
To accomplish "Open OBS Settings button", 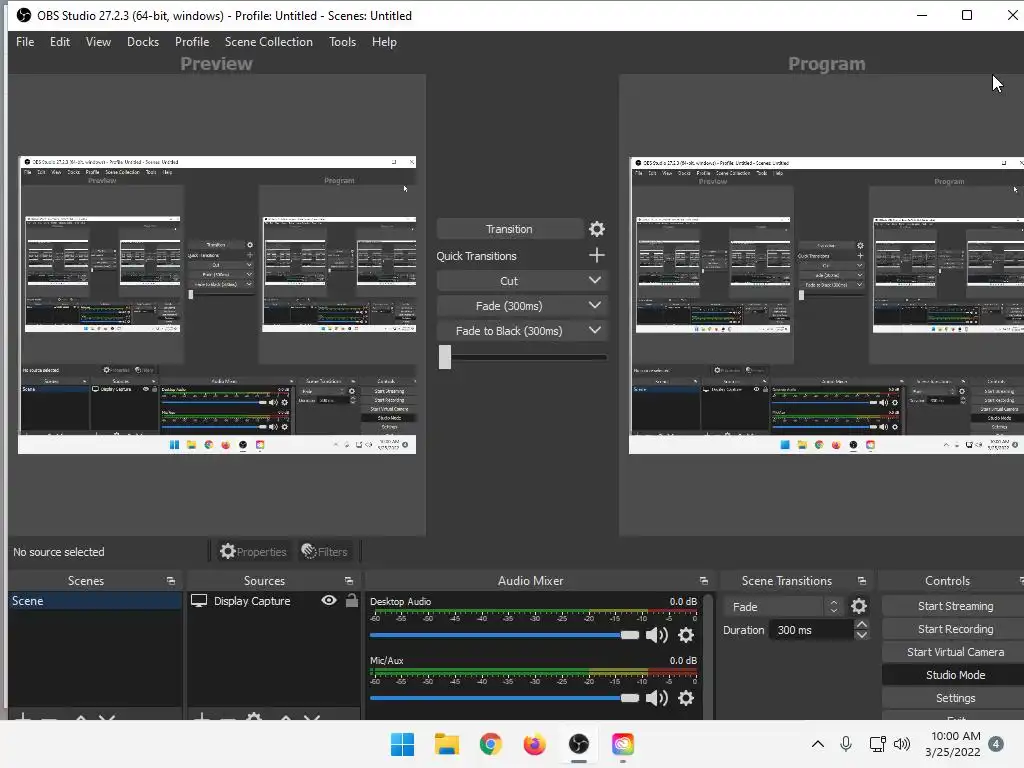I will (955, 698).
